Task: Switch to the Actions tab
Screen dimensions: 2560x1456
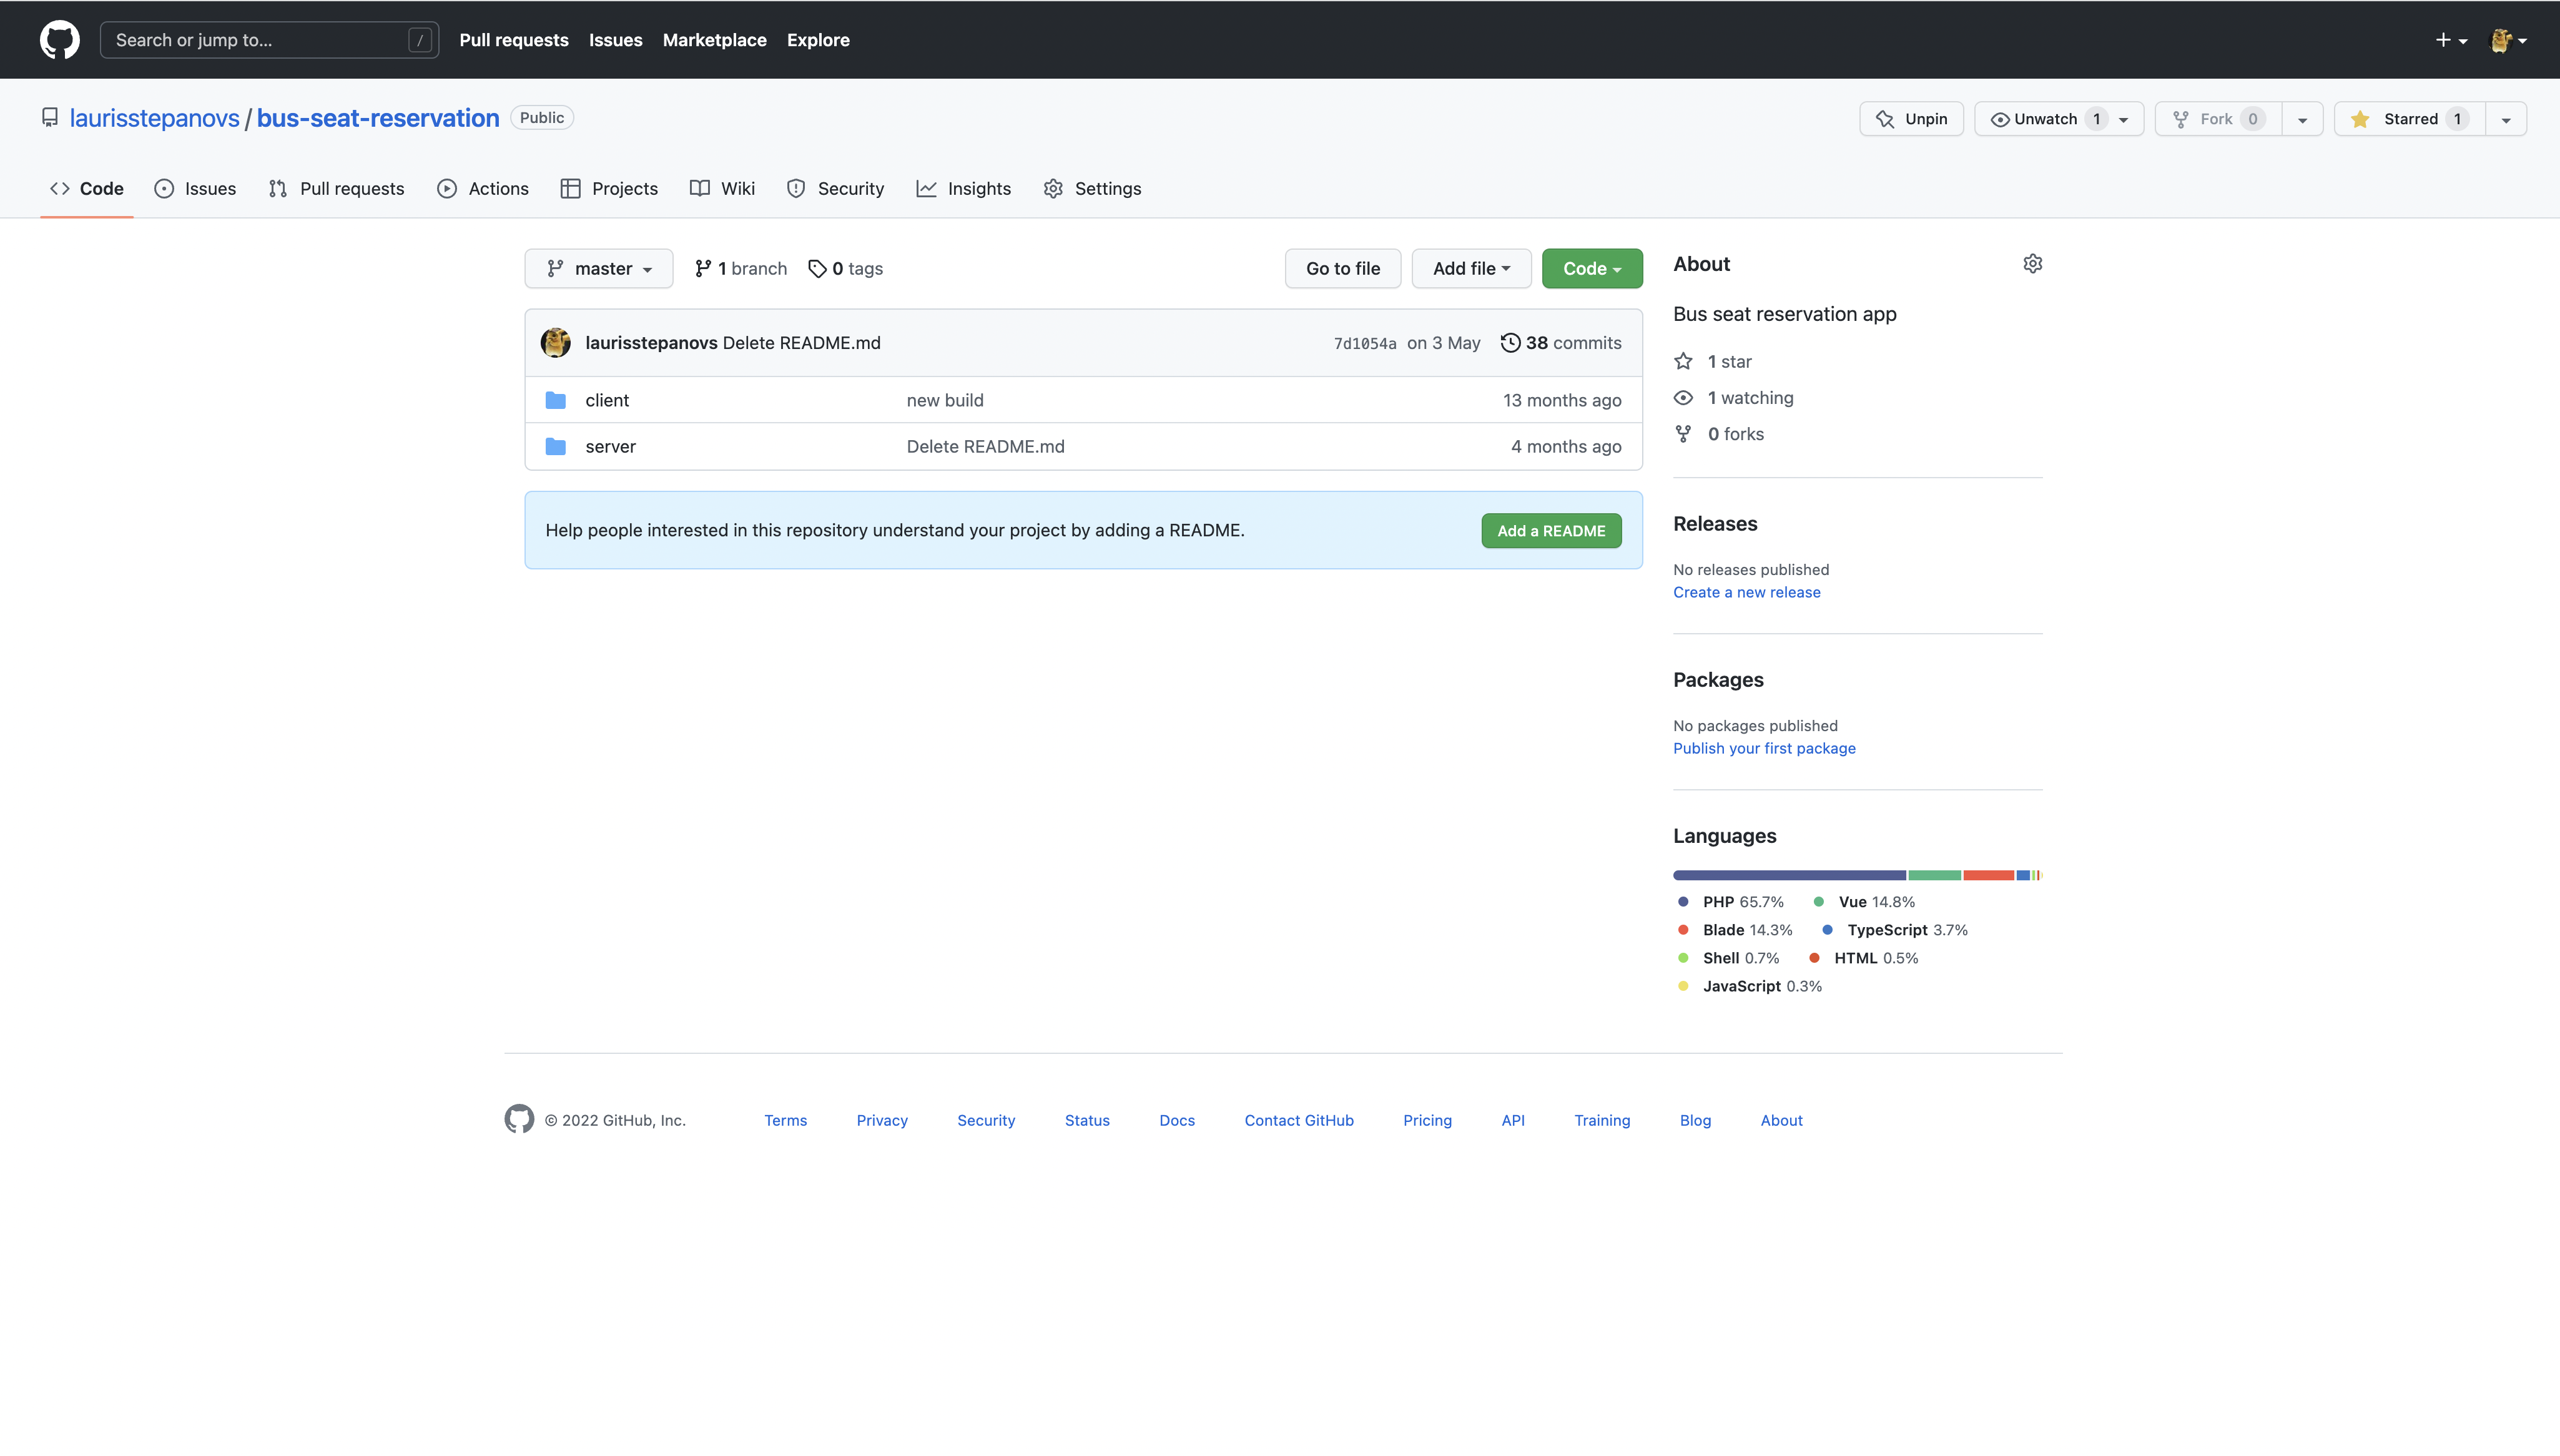Action: pyautogui.click(x=483, y=188)
